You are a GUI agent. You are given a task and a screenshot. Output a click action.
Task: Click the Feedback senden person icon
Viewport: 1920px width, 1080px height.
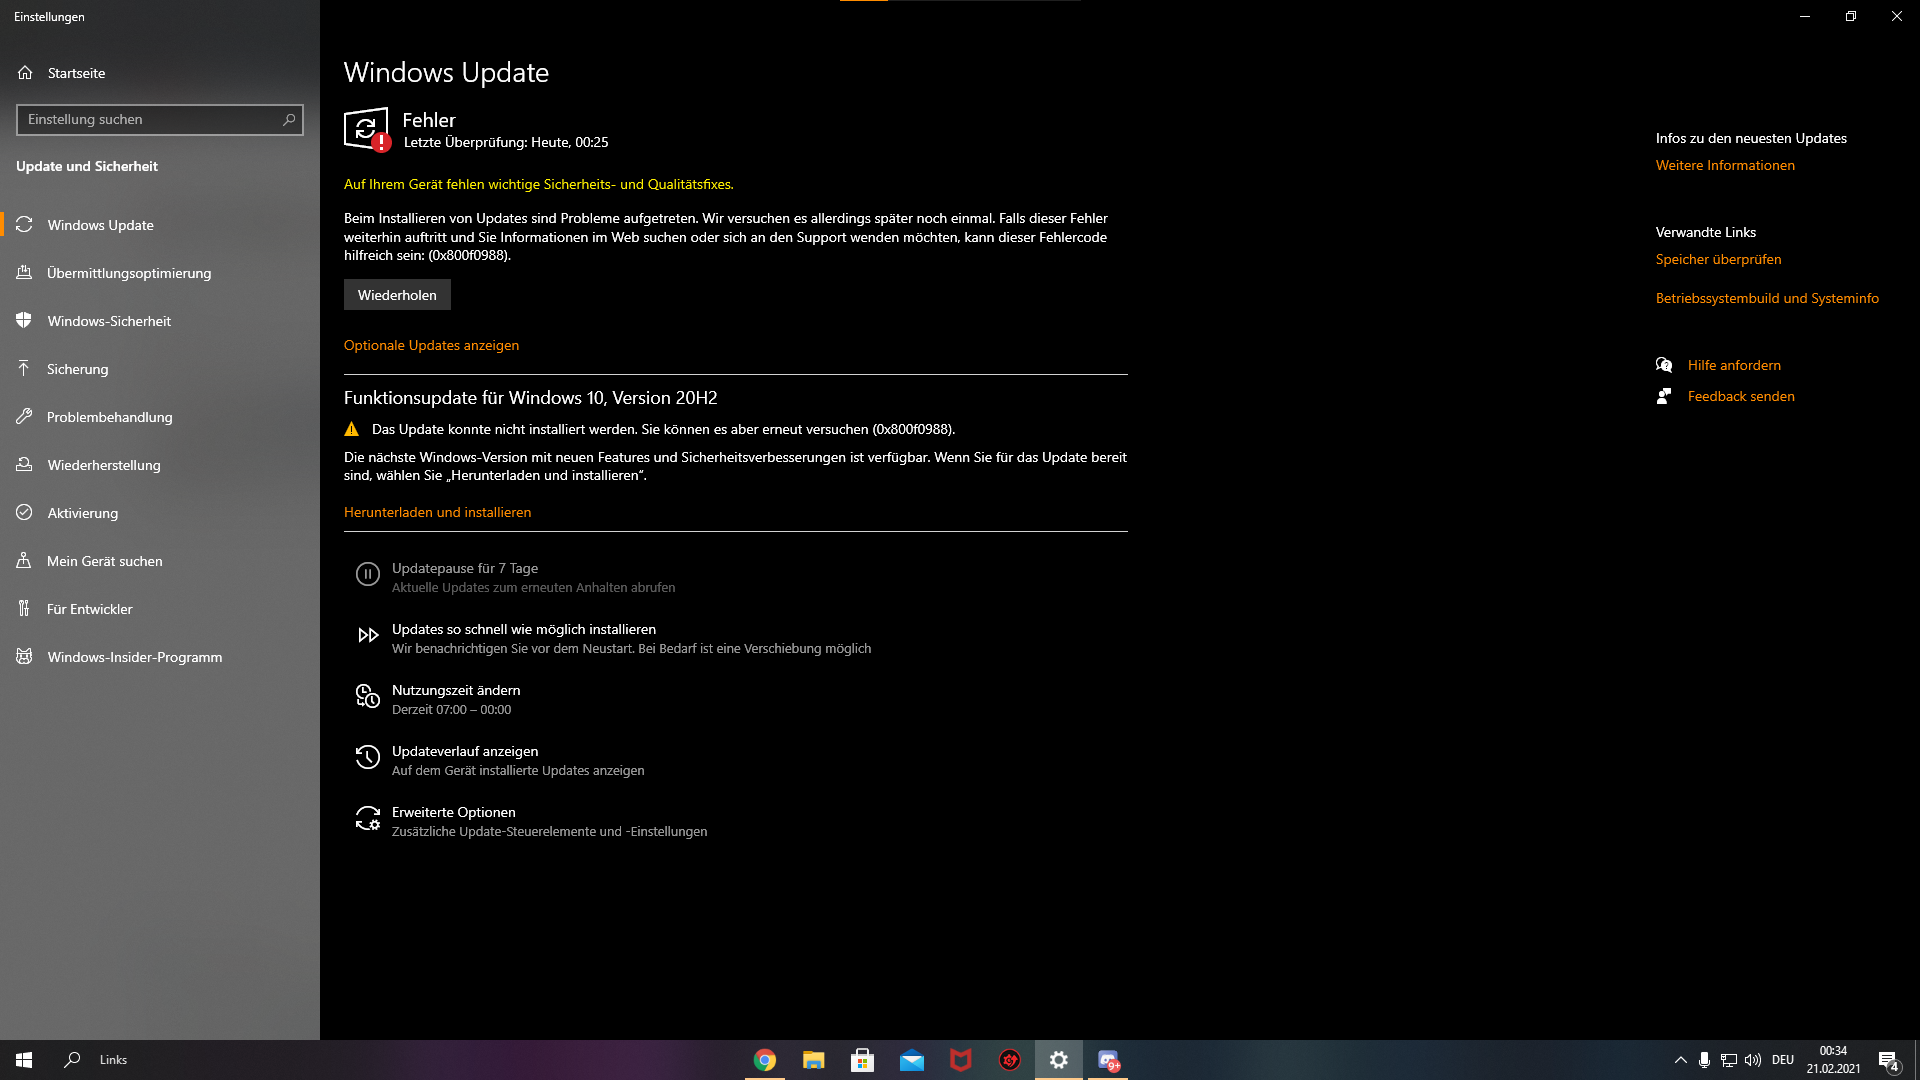1664,396
